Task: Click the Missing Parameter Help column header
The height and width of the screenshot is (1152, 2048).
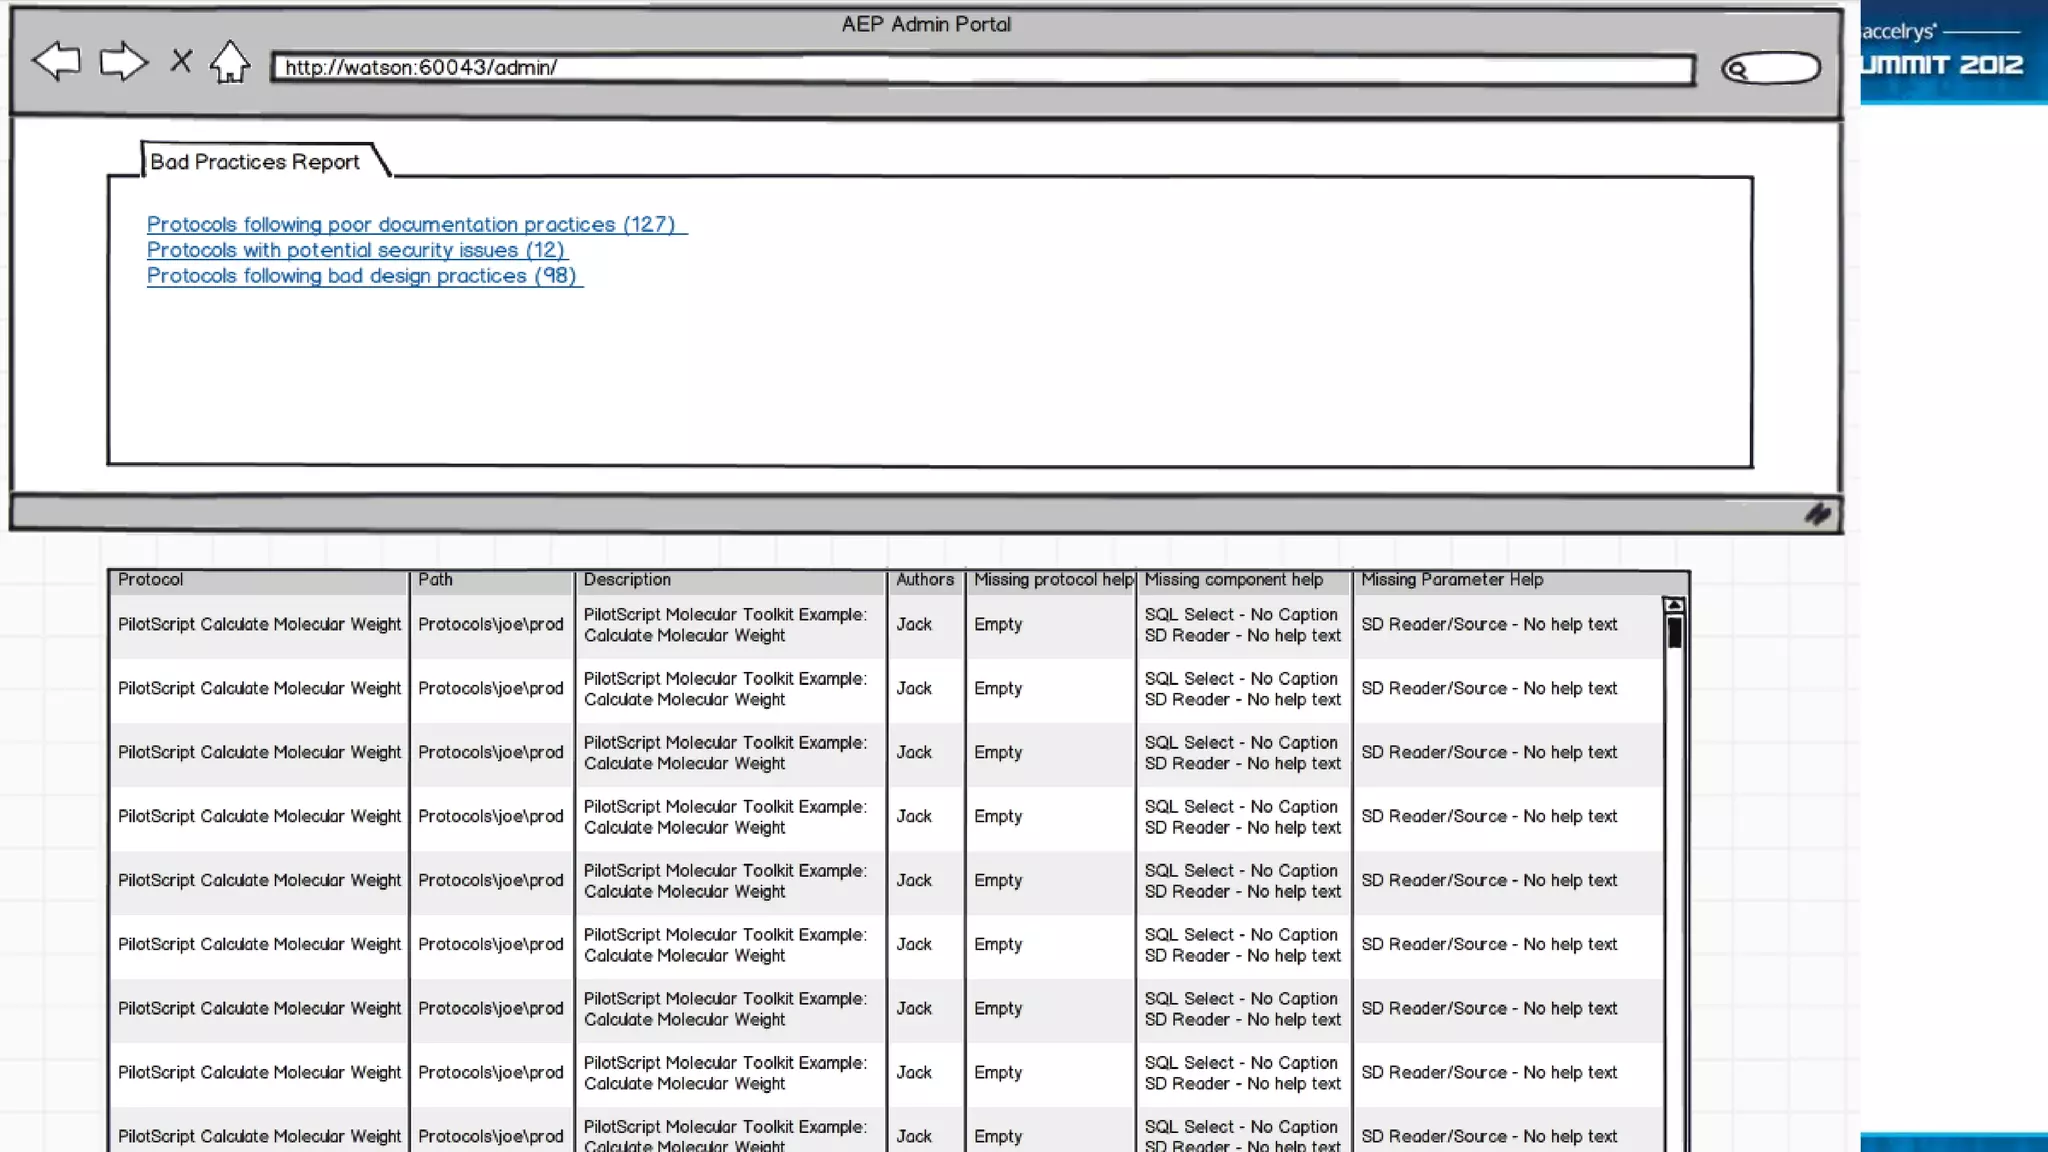Action: pyautogui.click(x=1451, y=580)
